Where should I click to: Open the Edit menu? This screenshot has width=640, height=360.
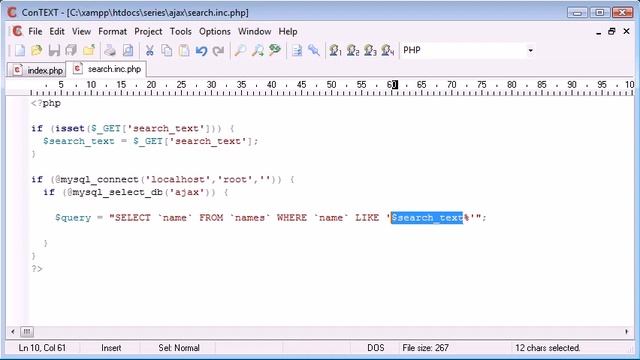tap(57, 31)
